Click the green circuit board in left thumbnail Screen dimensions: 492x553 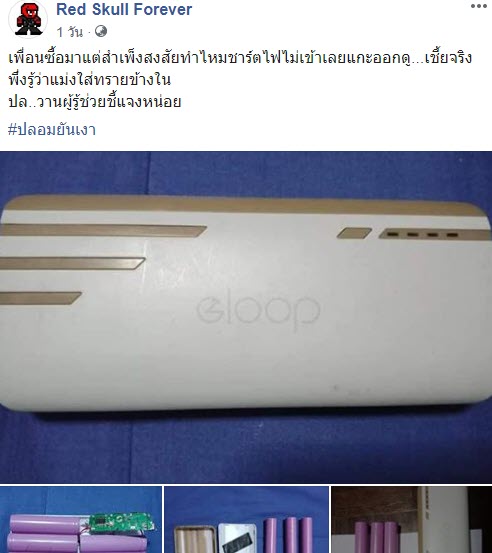point(121,523)
